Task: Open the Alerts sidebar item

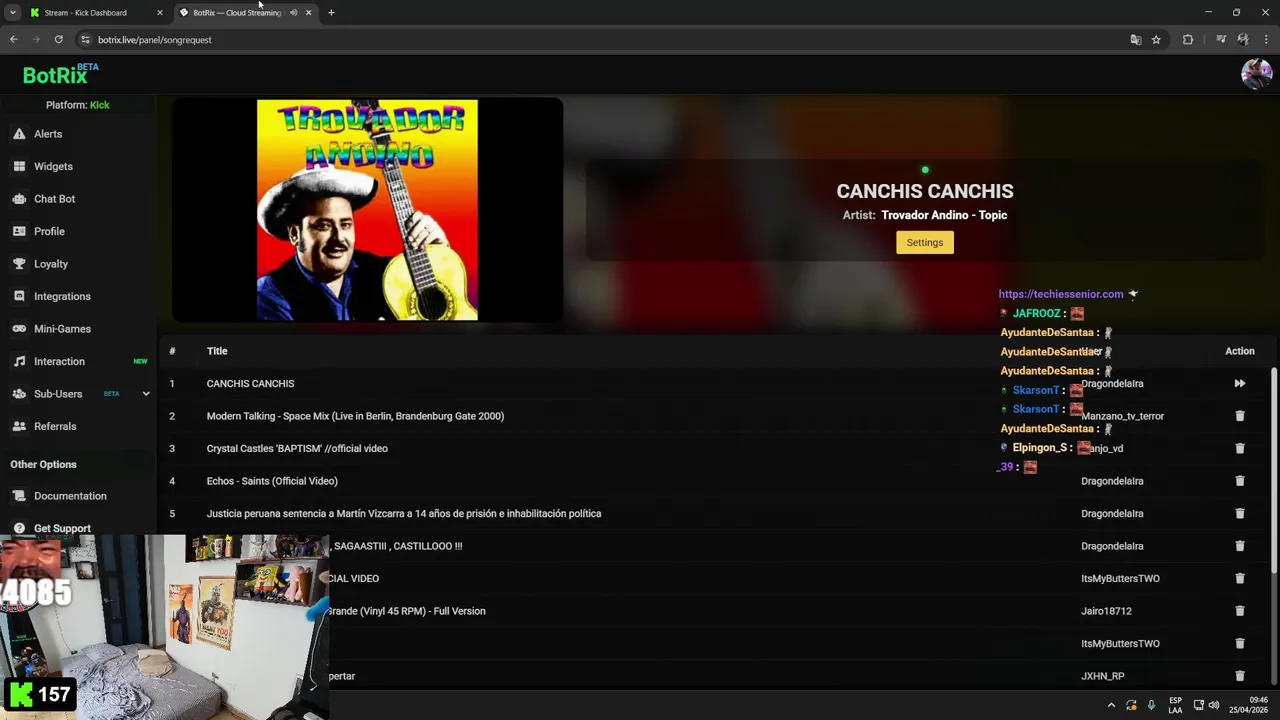Action: coord(48,134)
